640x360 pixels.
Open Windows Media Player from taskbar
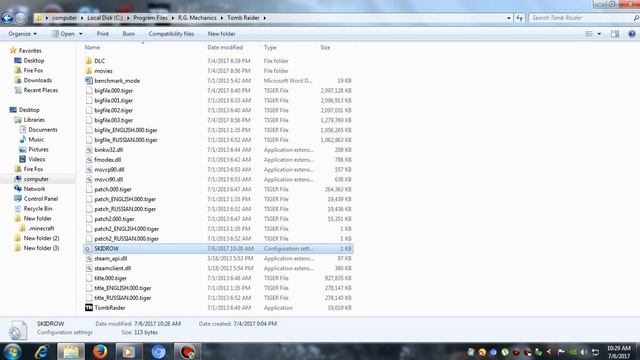(129, 351)
